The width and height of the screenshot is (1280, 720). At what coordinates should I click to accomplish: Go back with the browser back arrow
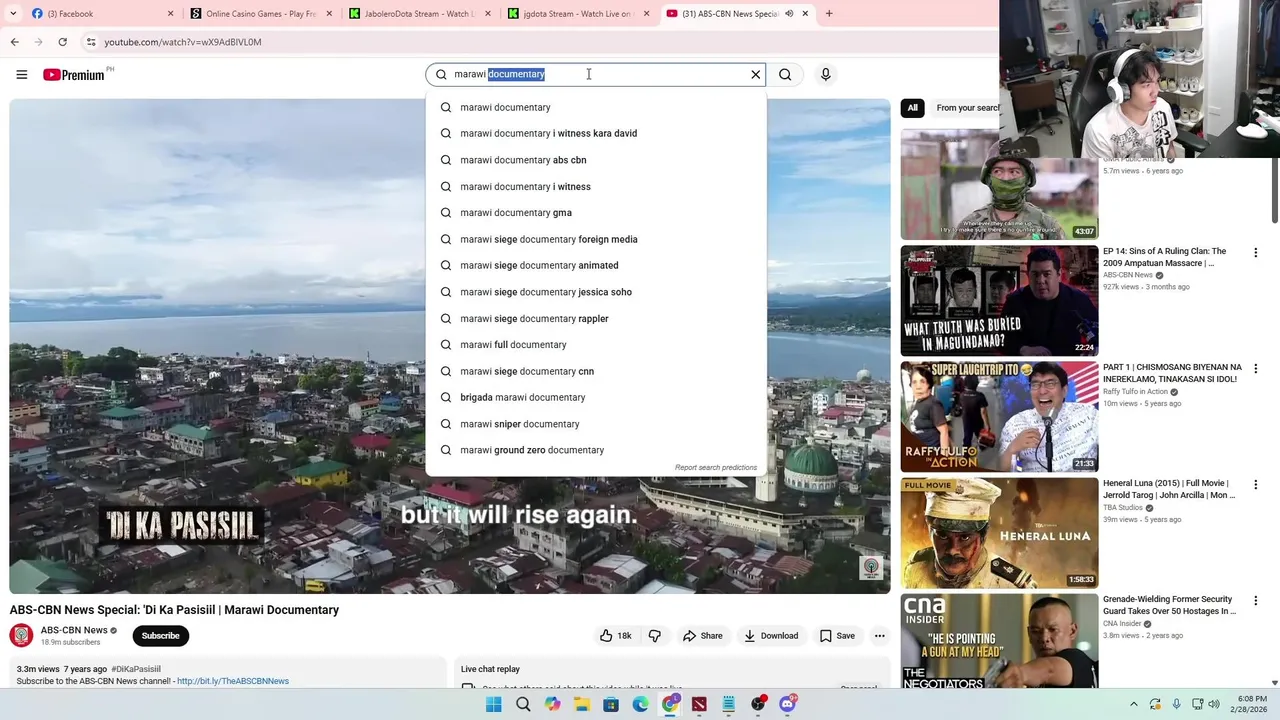pyautogui.click(x=14, y=42)
